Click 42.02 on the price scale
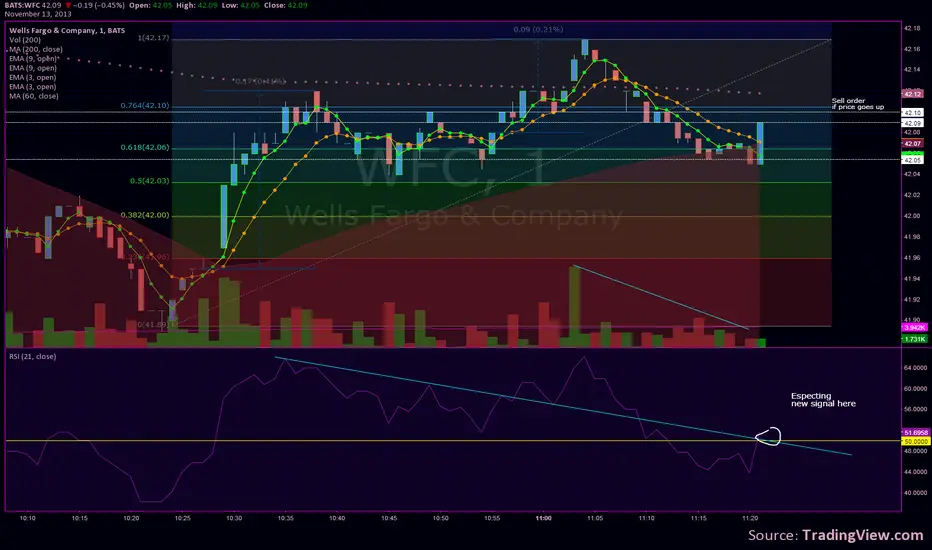This screenshot has height=550, width=932. [x=912, y=195]
